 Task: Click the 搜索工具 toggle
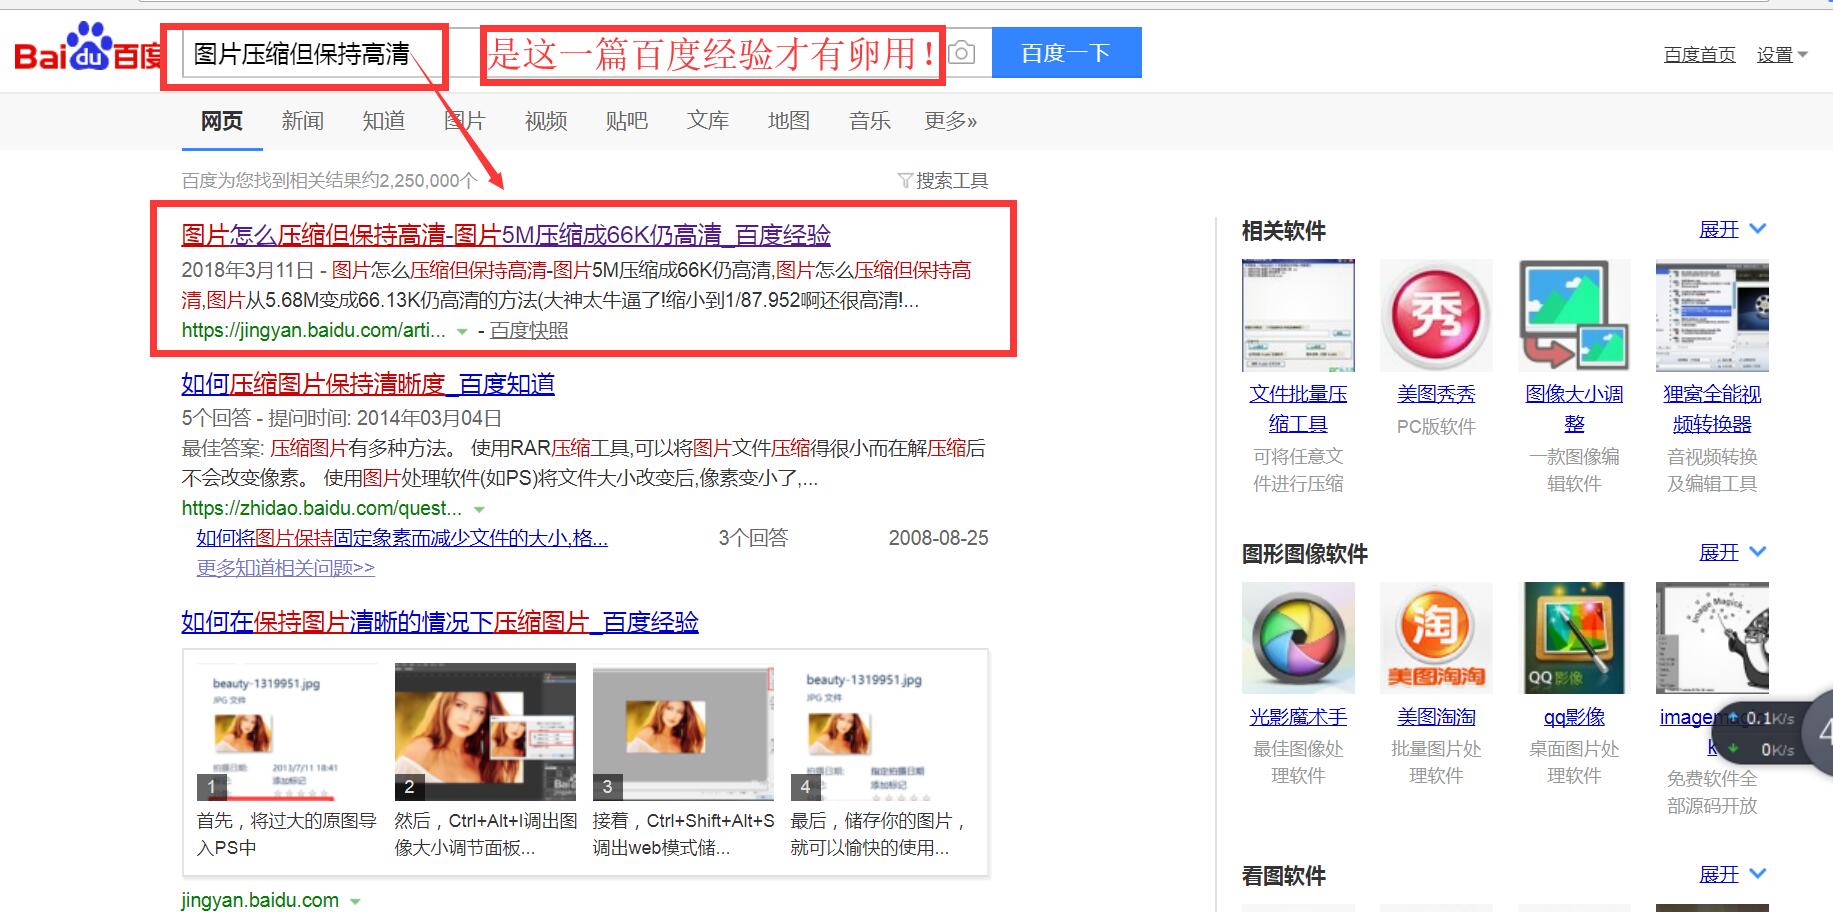coord(943,180)
